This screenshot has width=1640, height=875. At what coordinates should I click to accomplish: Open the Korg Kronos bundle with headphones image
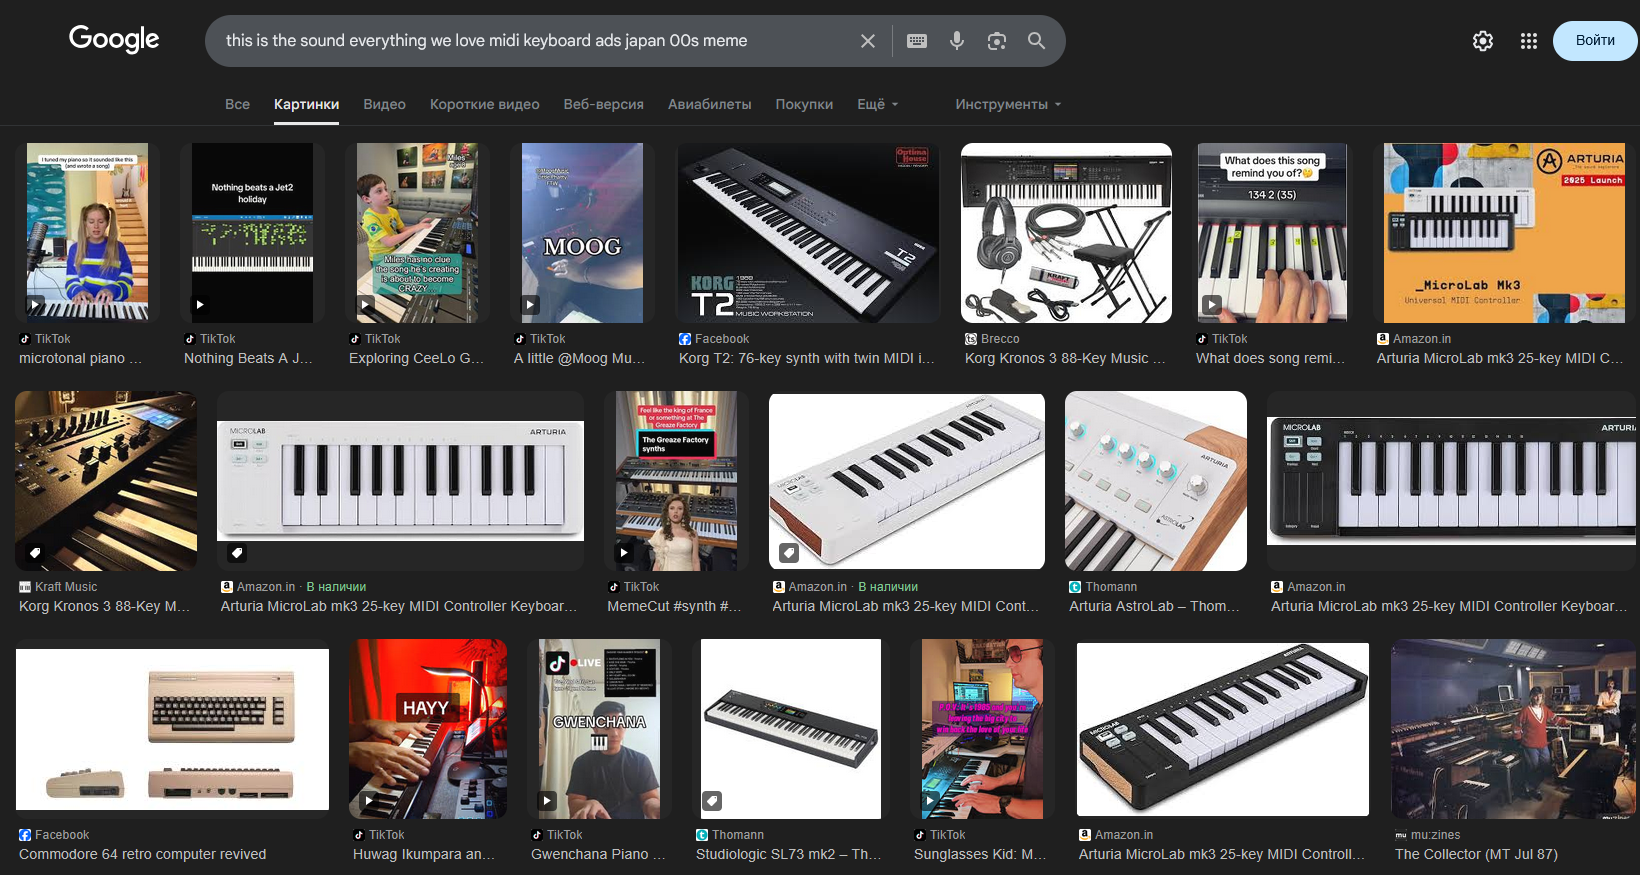(1066, 233)
